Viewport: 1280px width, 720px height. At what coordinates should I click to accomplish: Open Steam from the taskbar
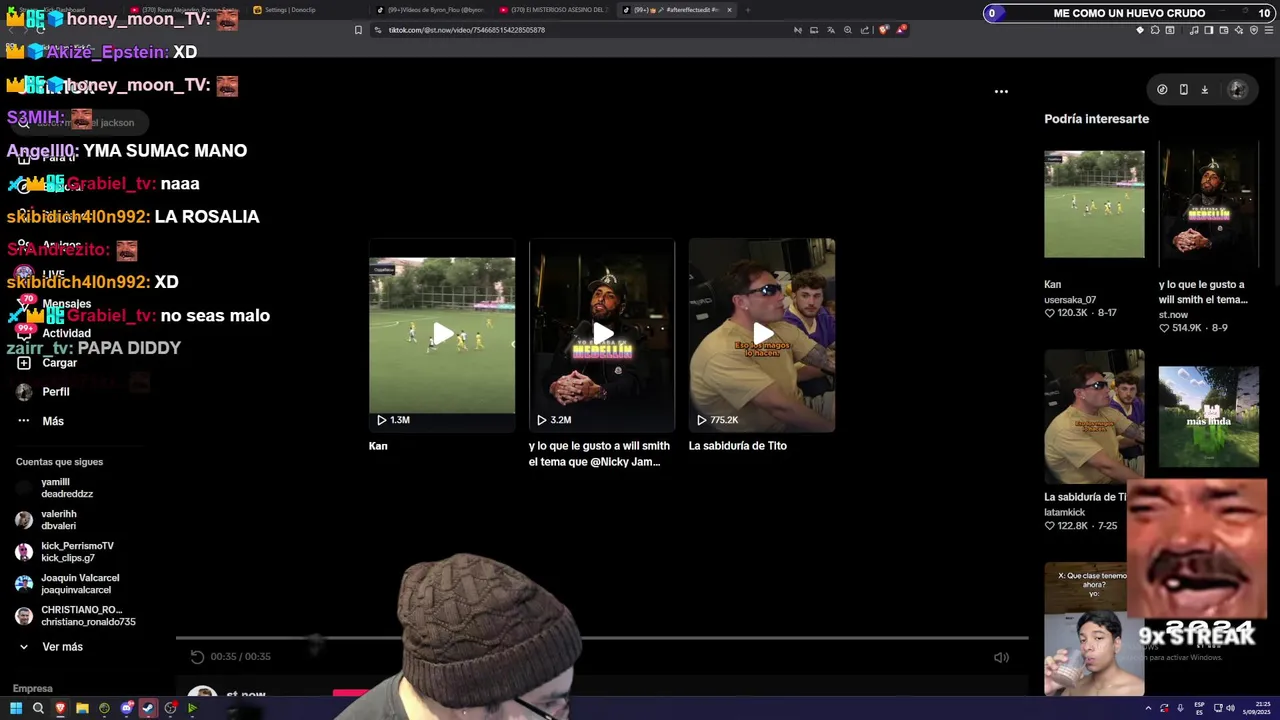(148, 708)
